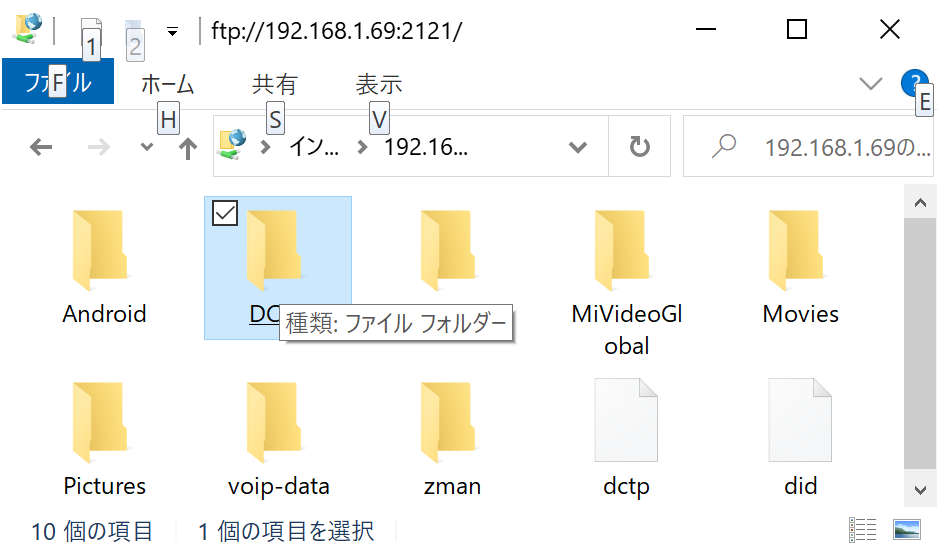Expand the ribbon with the chevron
Screen dimensions: 939x550
click(x=870, y=83)
